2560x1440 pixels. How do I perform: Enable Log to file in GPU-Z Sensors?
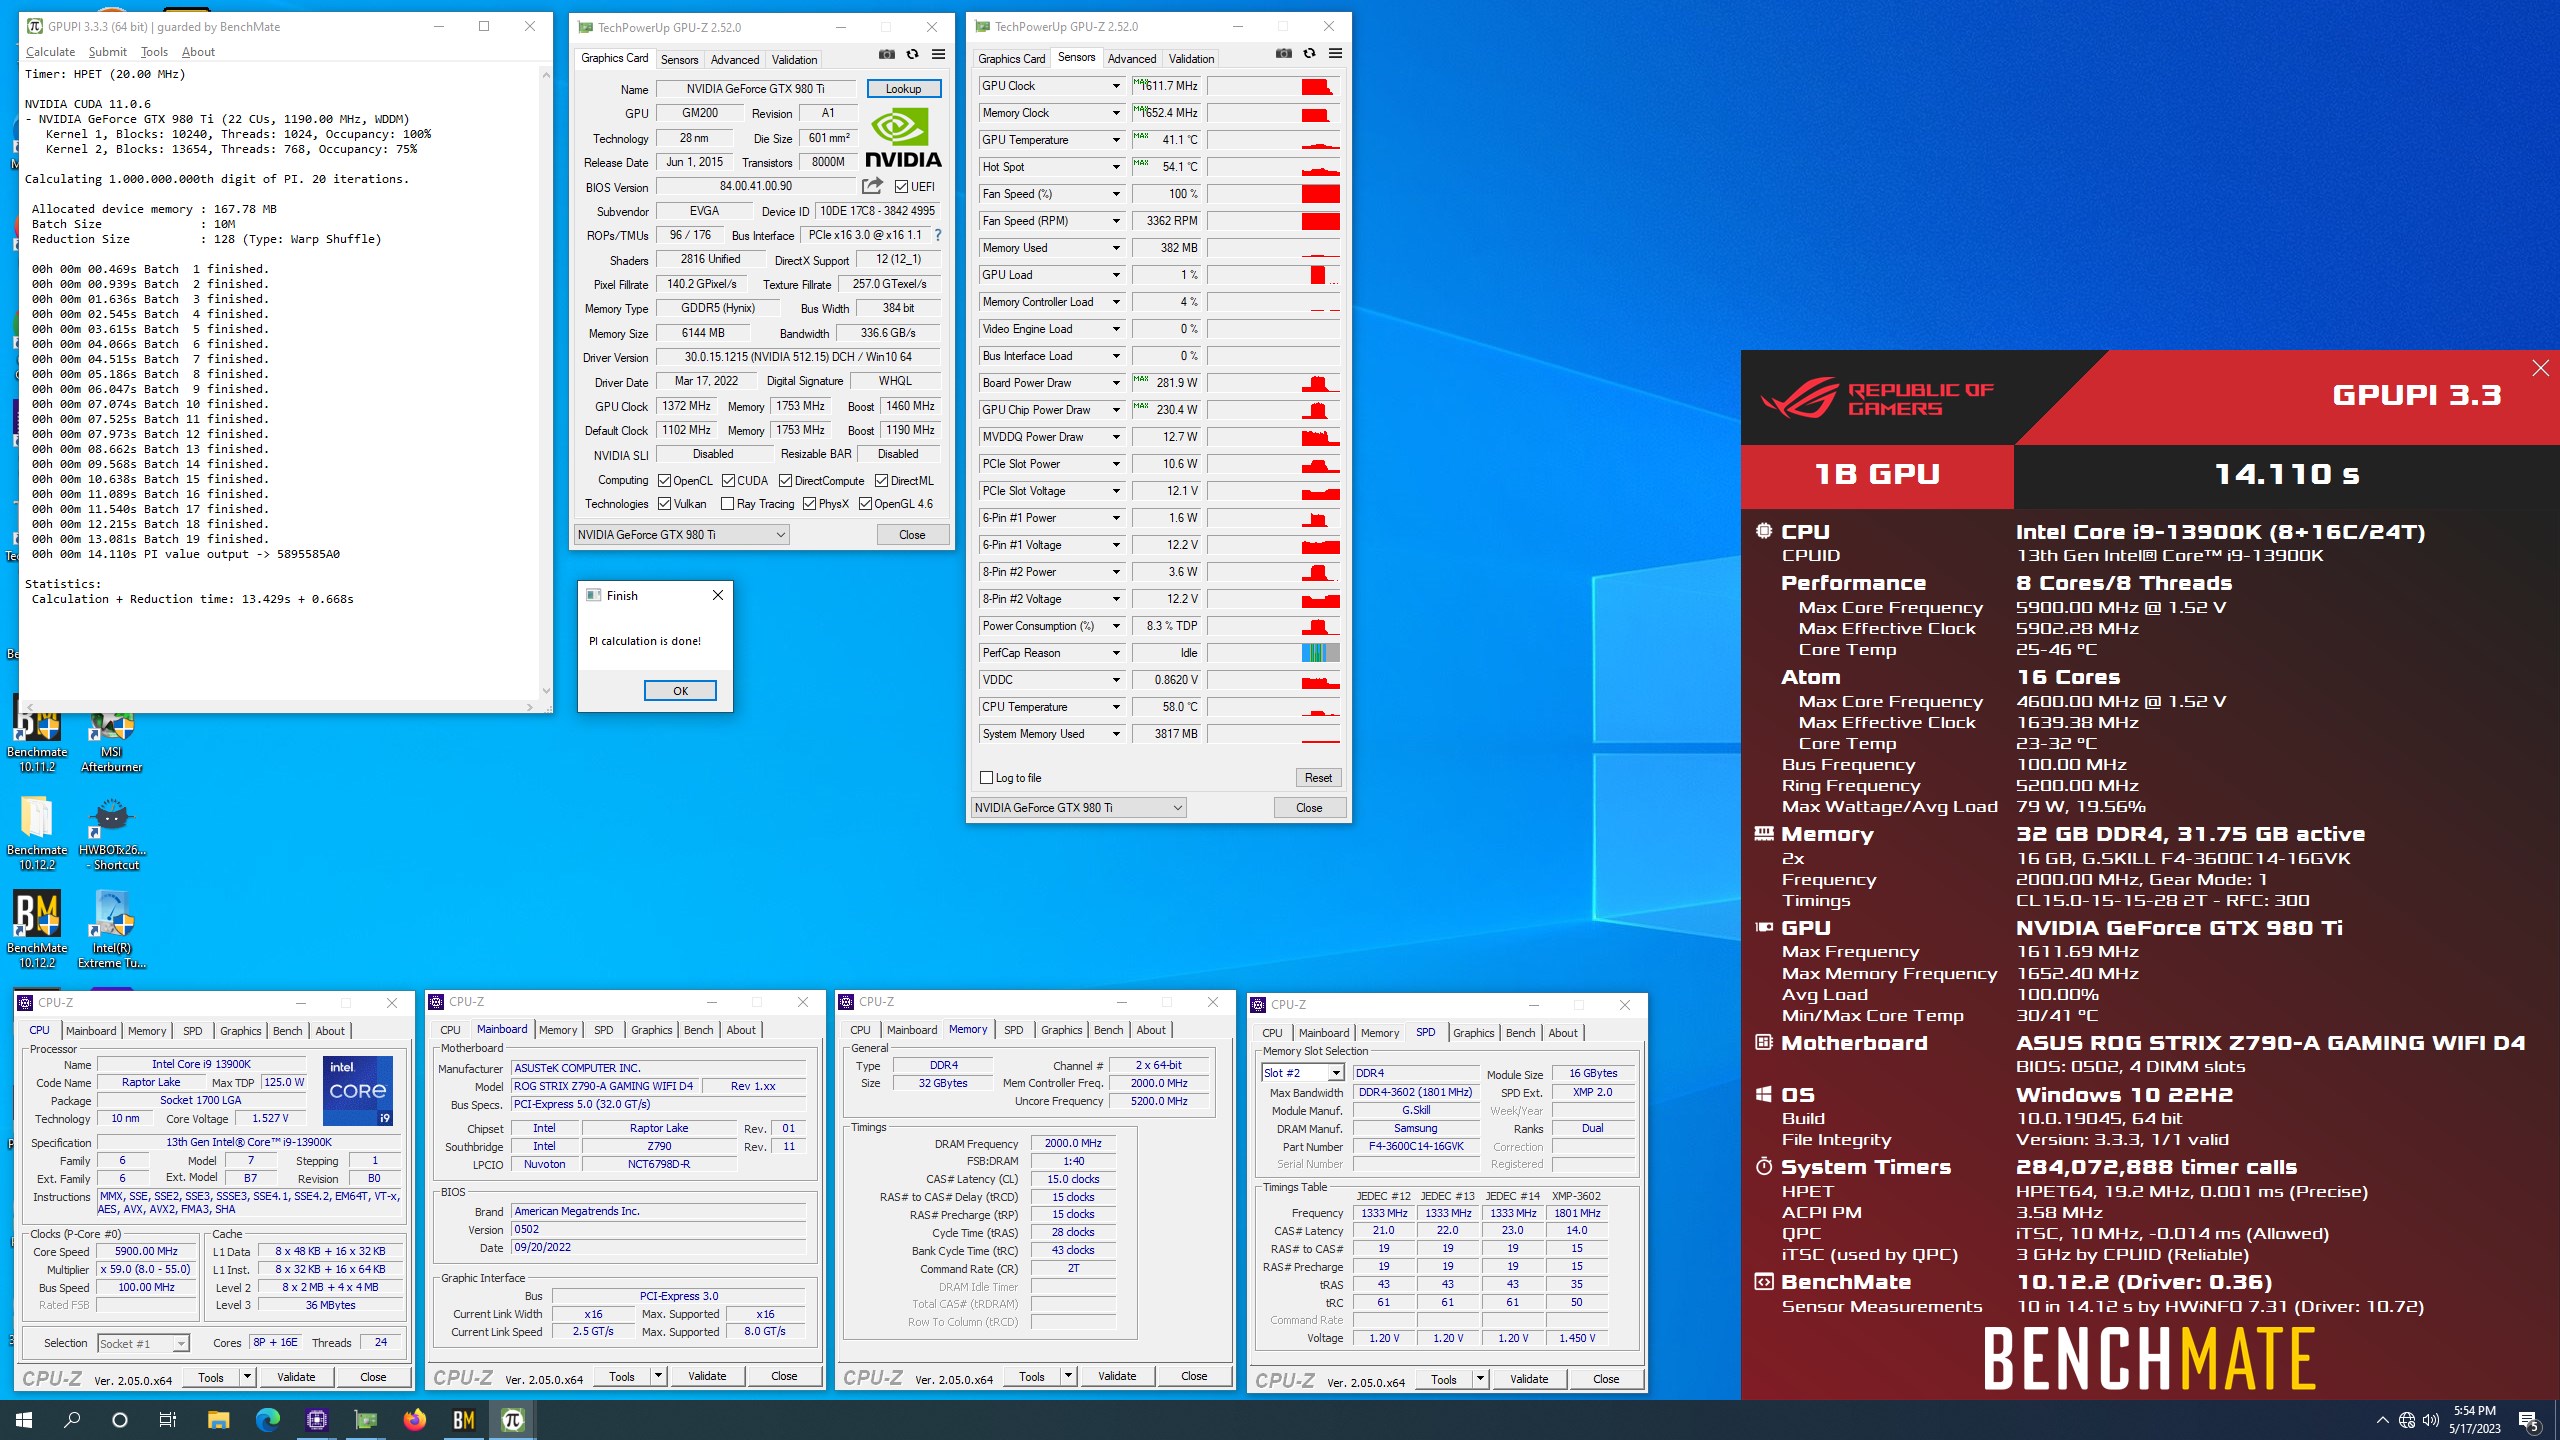987,778
